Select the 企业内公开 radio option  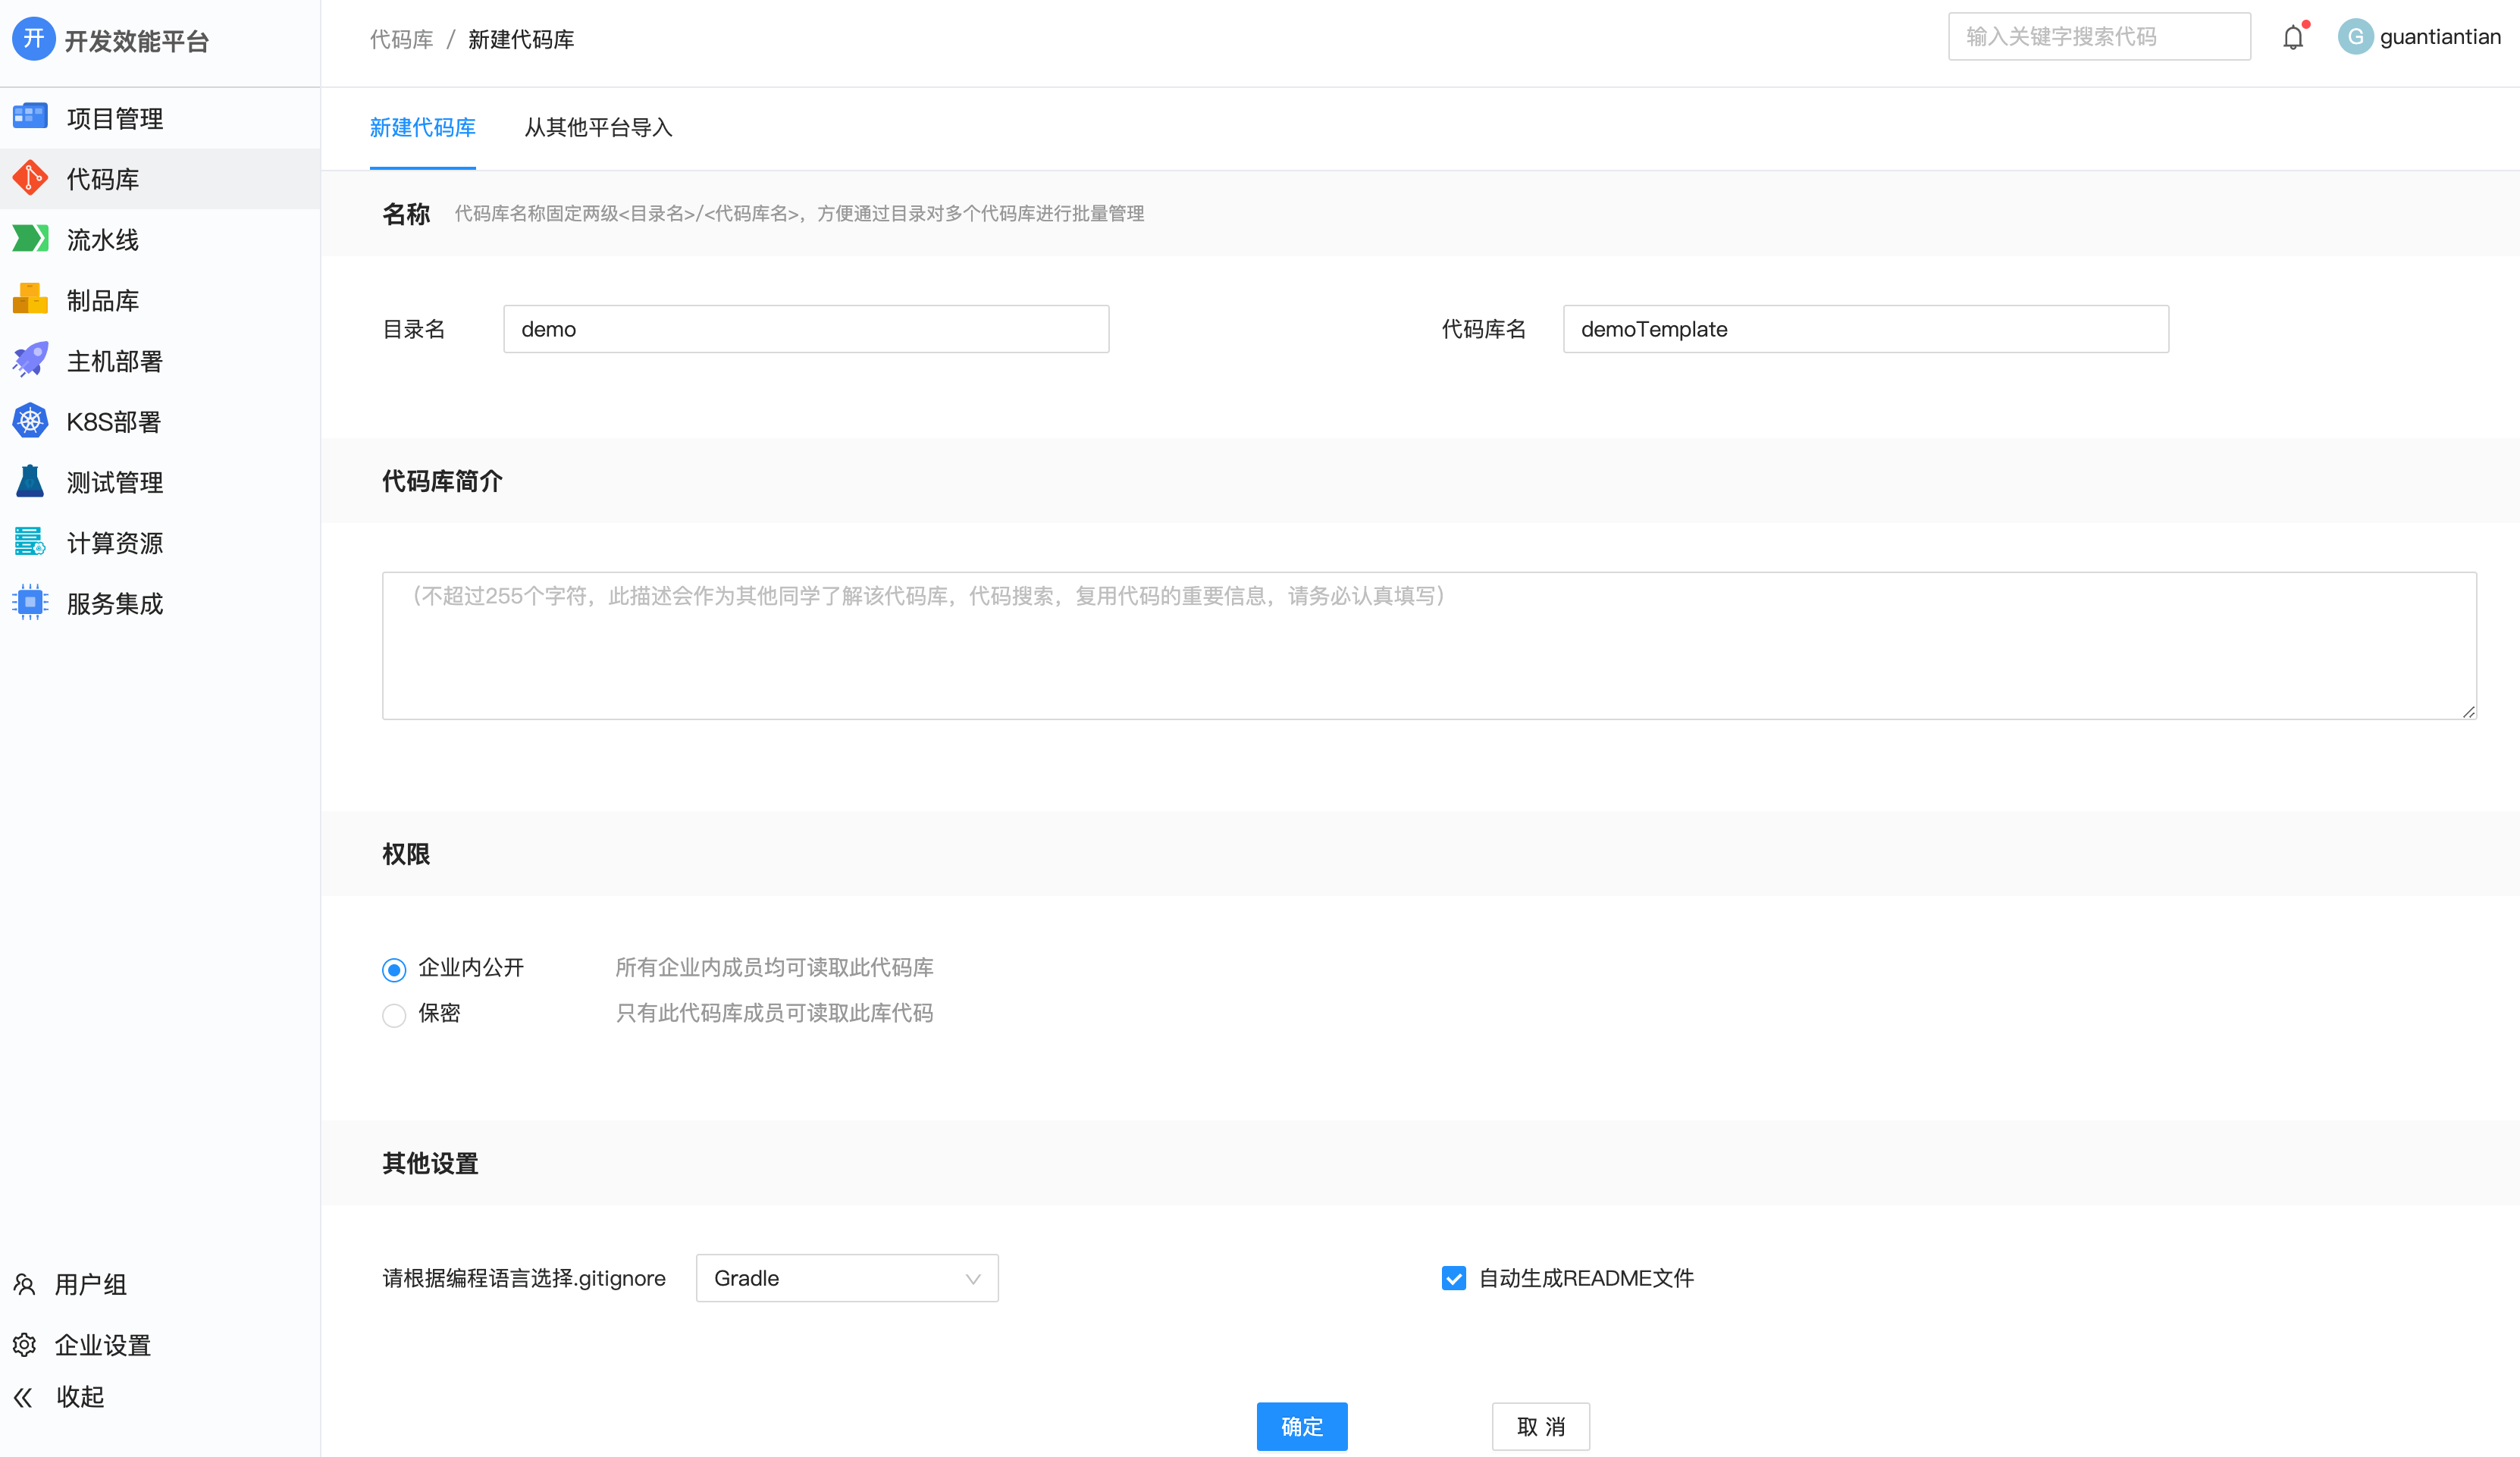tap(394, 969)
